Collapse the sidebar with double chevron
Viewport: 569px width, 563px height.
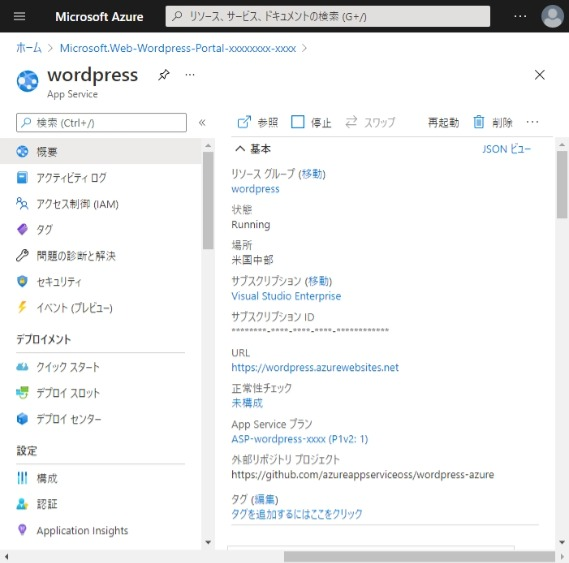click(202, 123)
